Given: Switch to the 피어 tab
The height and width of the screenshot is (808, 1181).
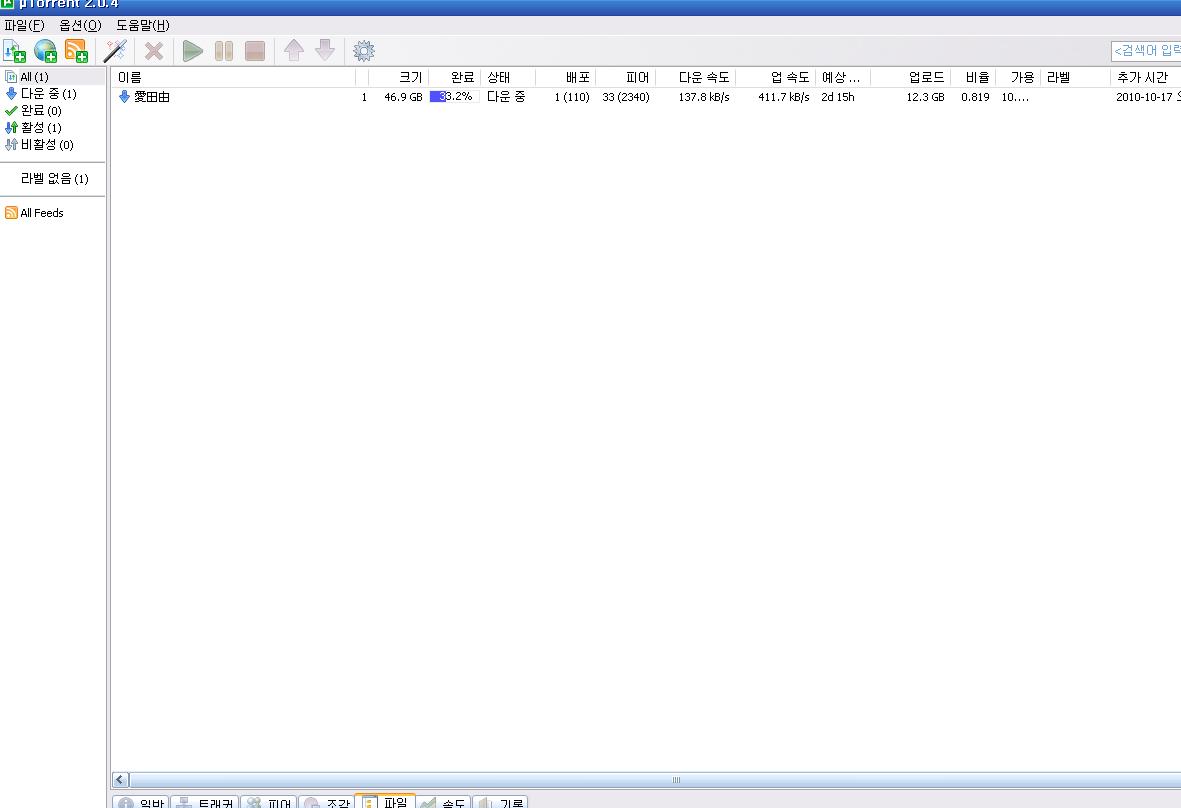Looking at the screenshot, I should click(x=269, y=802).
